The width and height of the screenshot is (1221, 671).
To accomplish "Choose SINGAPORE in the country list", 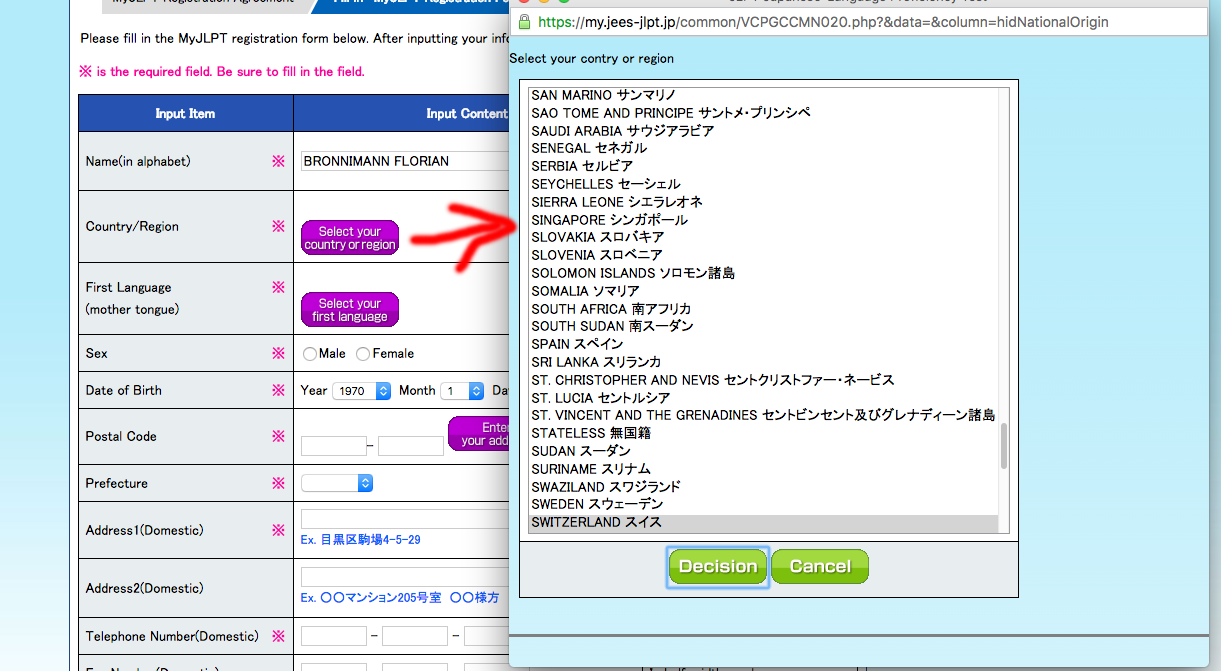I will pos(609,220).
